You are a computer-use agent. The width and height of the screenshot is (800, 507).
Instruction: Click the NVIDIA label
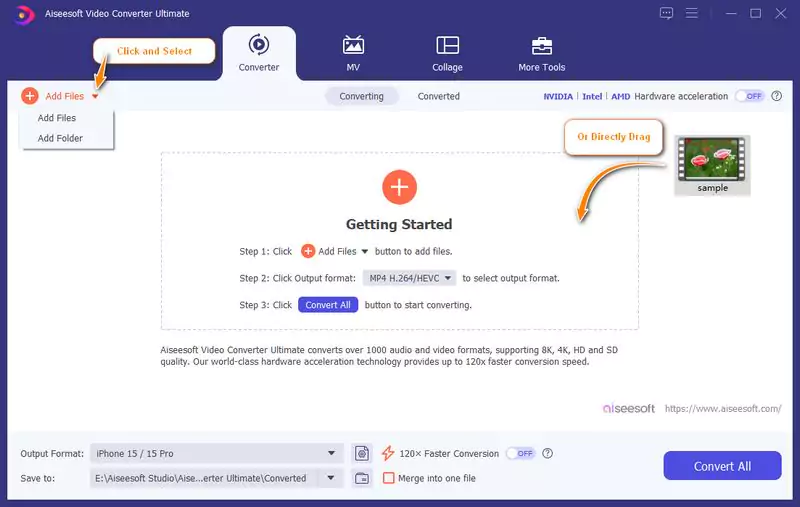click(x=558, y=96)
